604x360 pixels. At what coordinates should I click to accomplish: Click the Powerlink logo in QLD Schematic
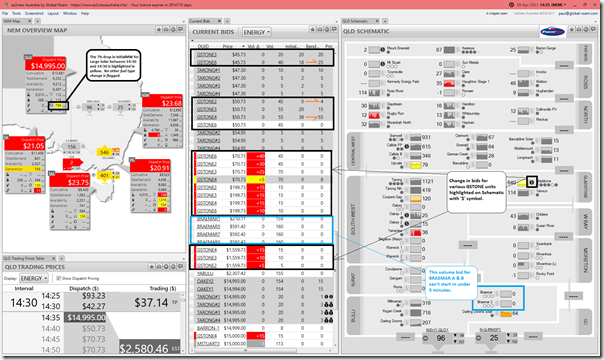[x=552, y=32]
